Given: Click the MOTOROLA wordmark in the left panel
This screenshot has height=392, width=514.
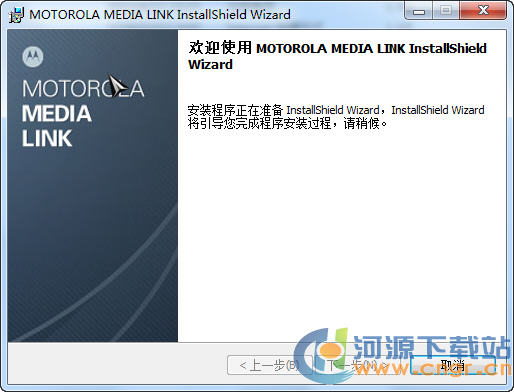Looking at the screenshot, I should 83,89.
